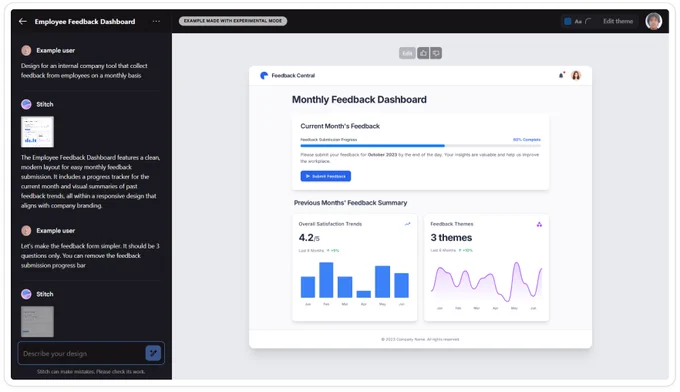This screenshot has width=680, height=392.
Task: Click the icon on the Feedback Themes card
Action: pyautogui.click(x=539, y=224)
